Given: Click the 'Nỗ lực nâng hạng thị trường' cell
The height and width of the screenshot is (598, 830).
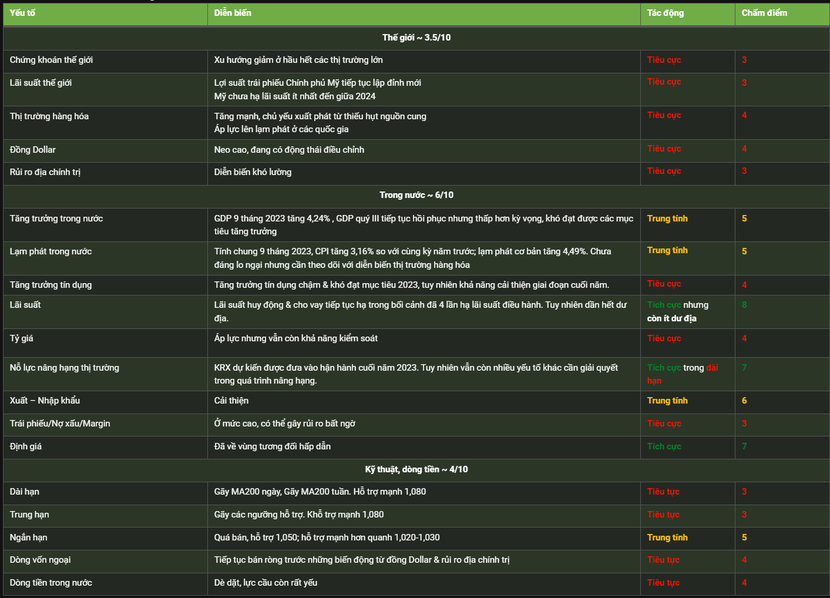Looking at the screenshot, I should coord(105,374).
